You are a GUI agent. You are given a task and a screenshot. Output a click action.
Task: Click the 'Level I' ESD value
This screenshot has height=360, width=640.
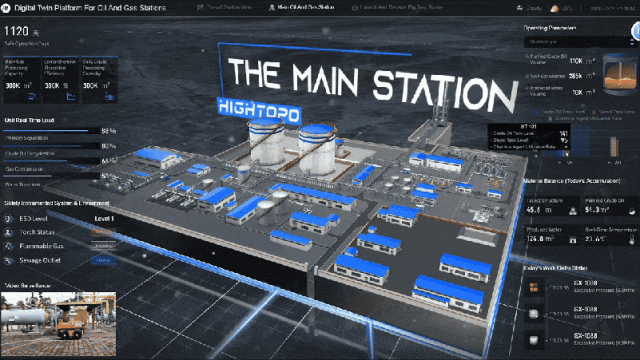pyautogui.click(x=104, y=219)
